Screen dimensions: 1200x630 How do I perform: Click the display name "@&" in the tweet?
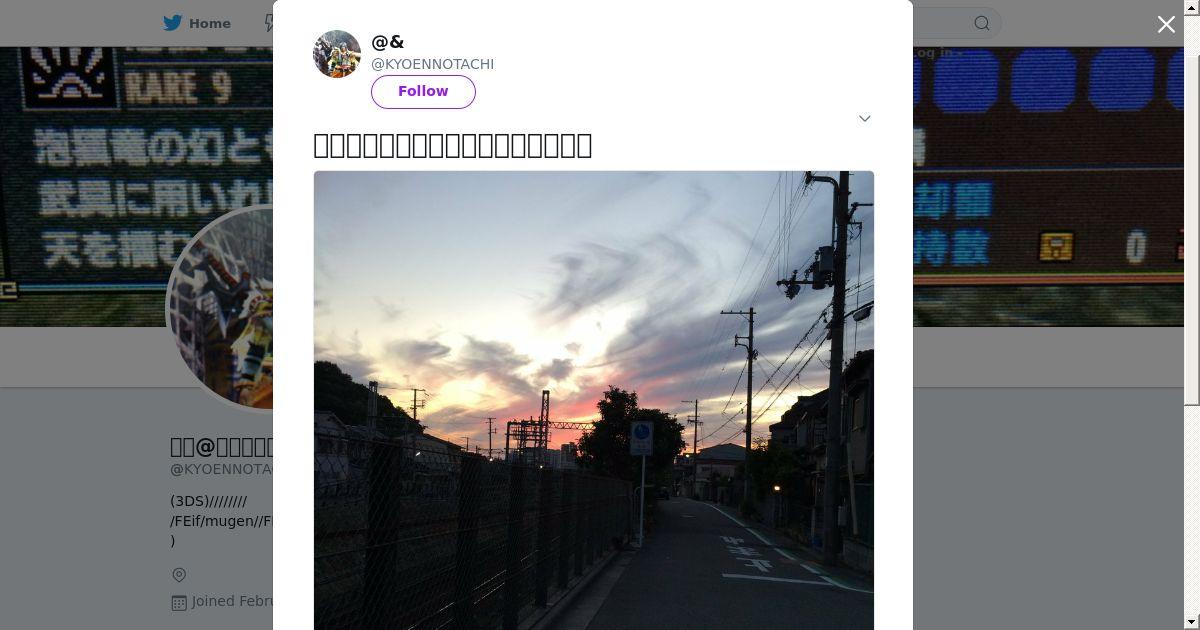(388, 42)
